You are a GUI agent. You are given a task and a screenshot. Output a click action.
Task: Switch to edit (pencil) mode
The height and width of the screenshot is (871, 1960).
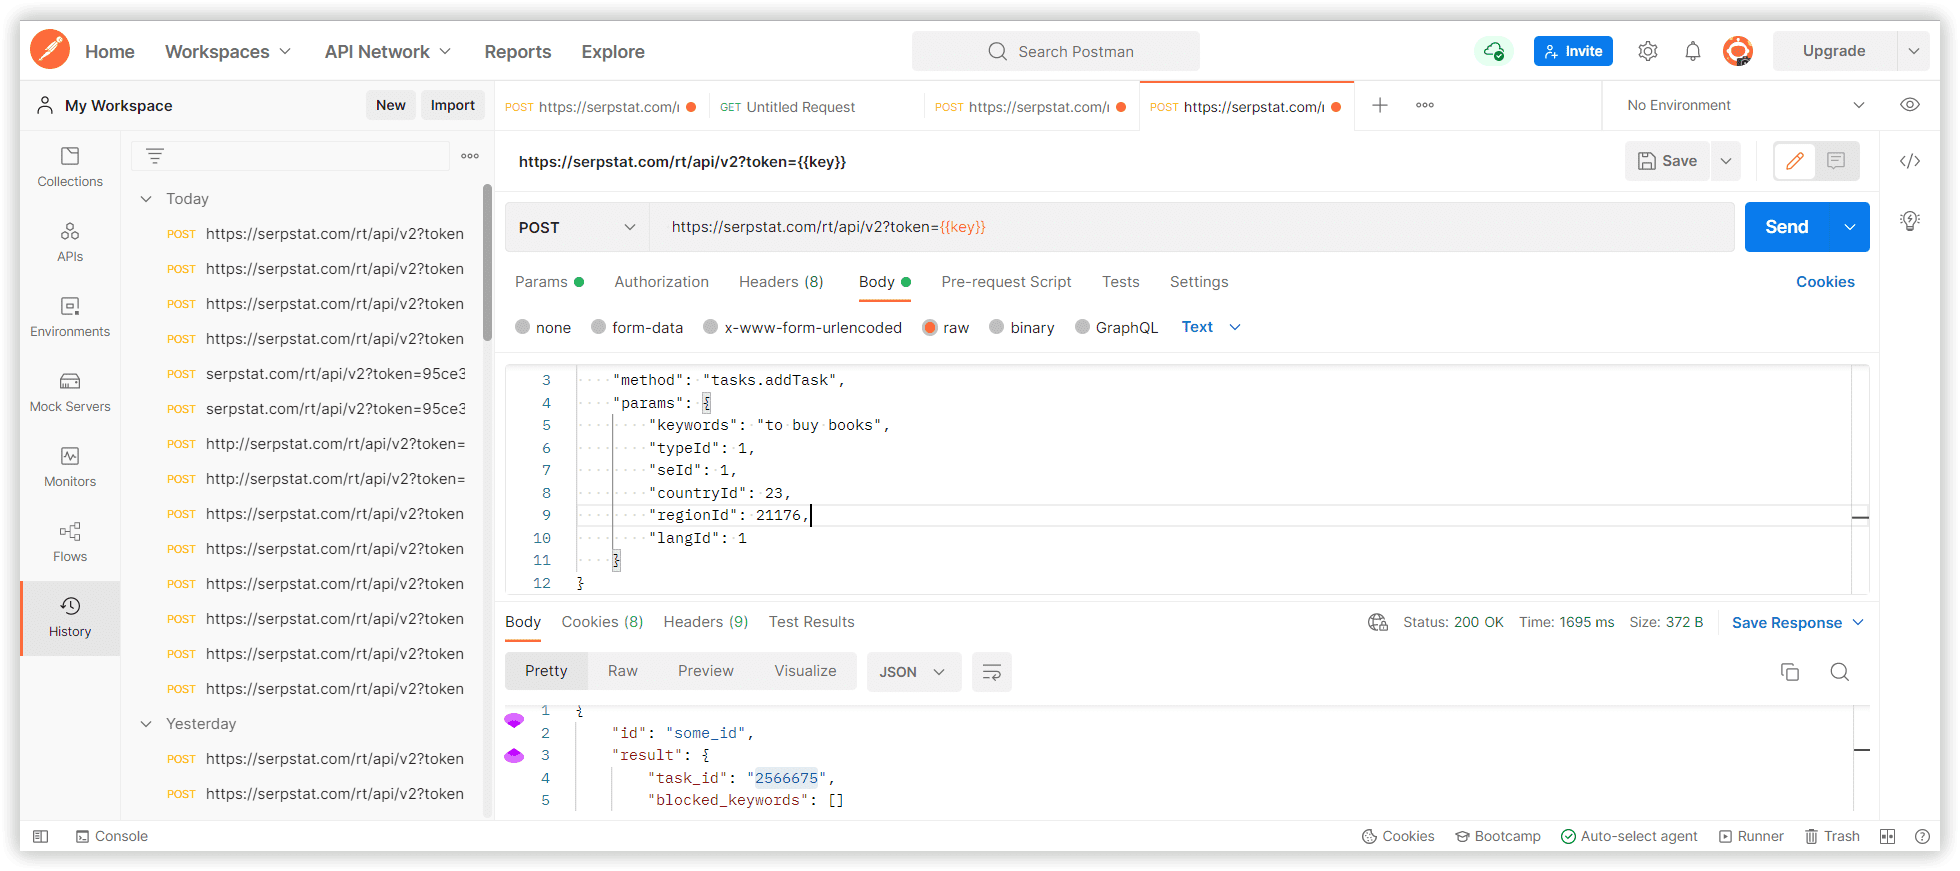point(1795,161)
